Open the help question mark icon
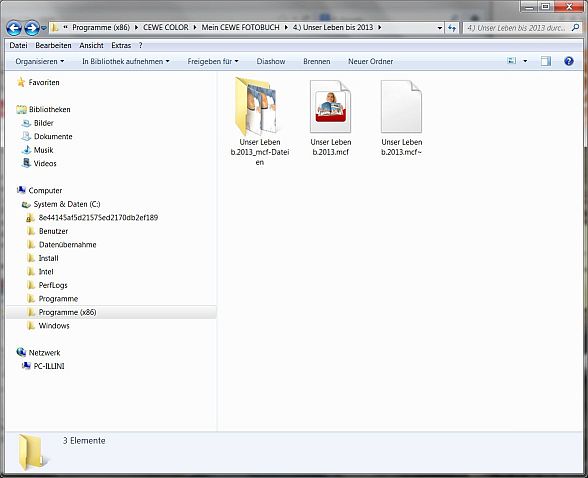 (x=568, y=61)
